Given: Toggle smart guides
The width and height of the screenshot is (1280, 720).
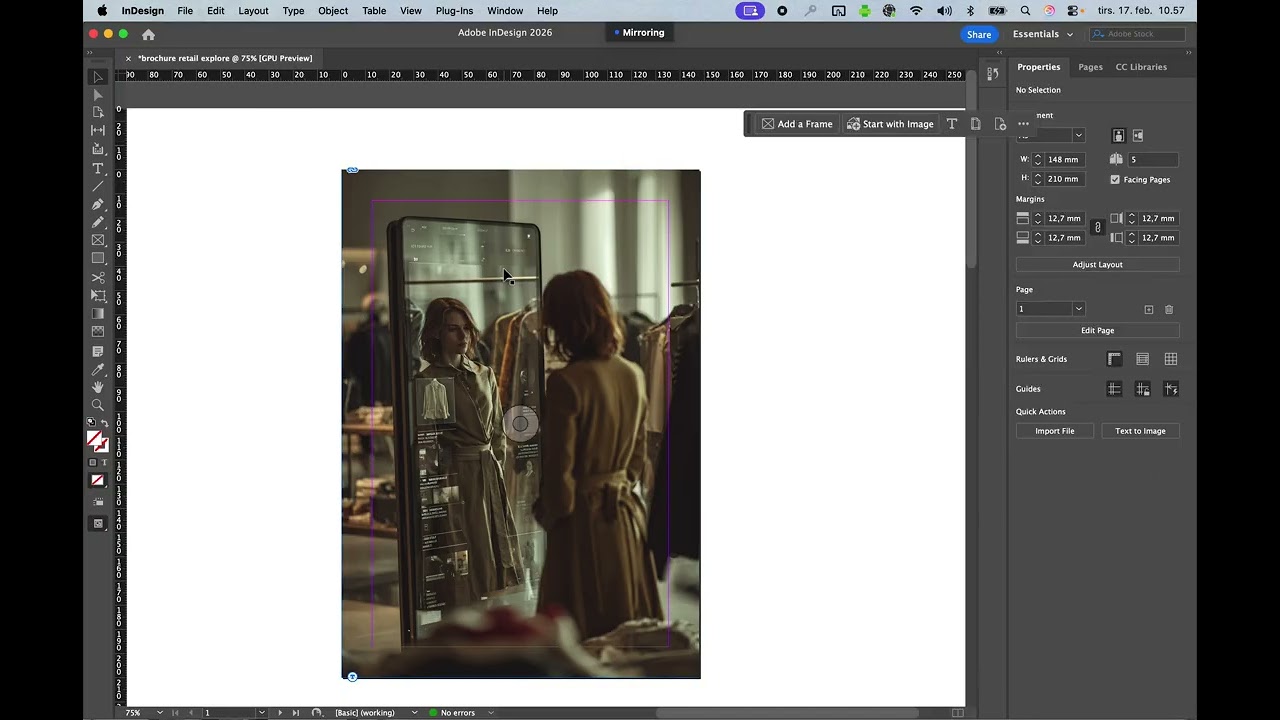Looking at the screenshot, I should (1171, 389).
